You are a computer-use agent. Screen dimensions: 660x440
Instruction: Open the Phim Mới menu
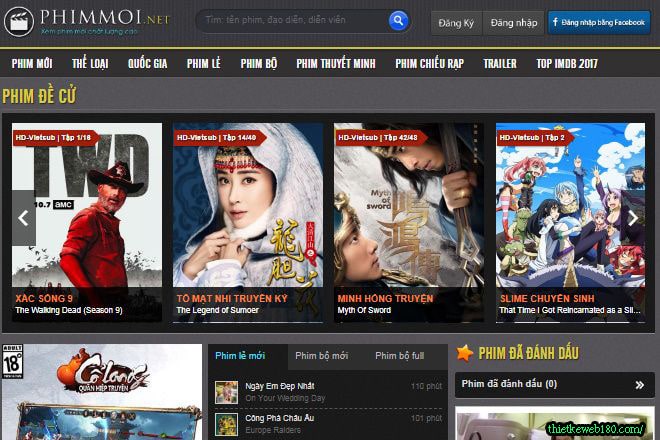click(32, 64)
